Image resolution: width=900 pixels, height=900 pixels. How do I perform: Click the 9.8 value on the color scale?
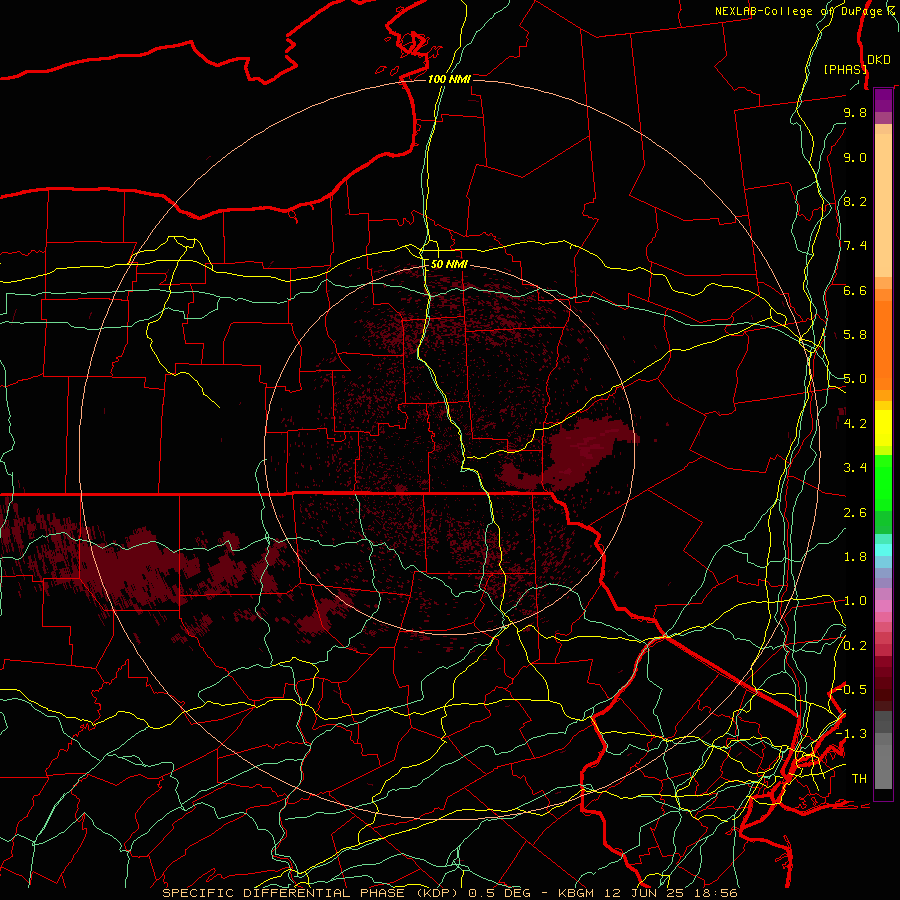[x=855, y=112]
